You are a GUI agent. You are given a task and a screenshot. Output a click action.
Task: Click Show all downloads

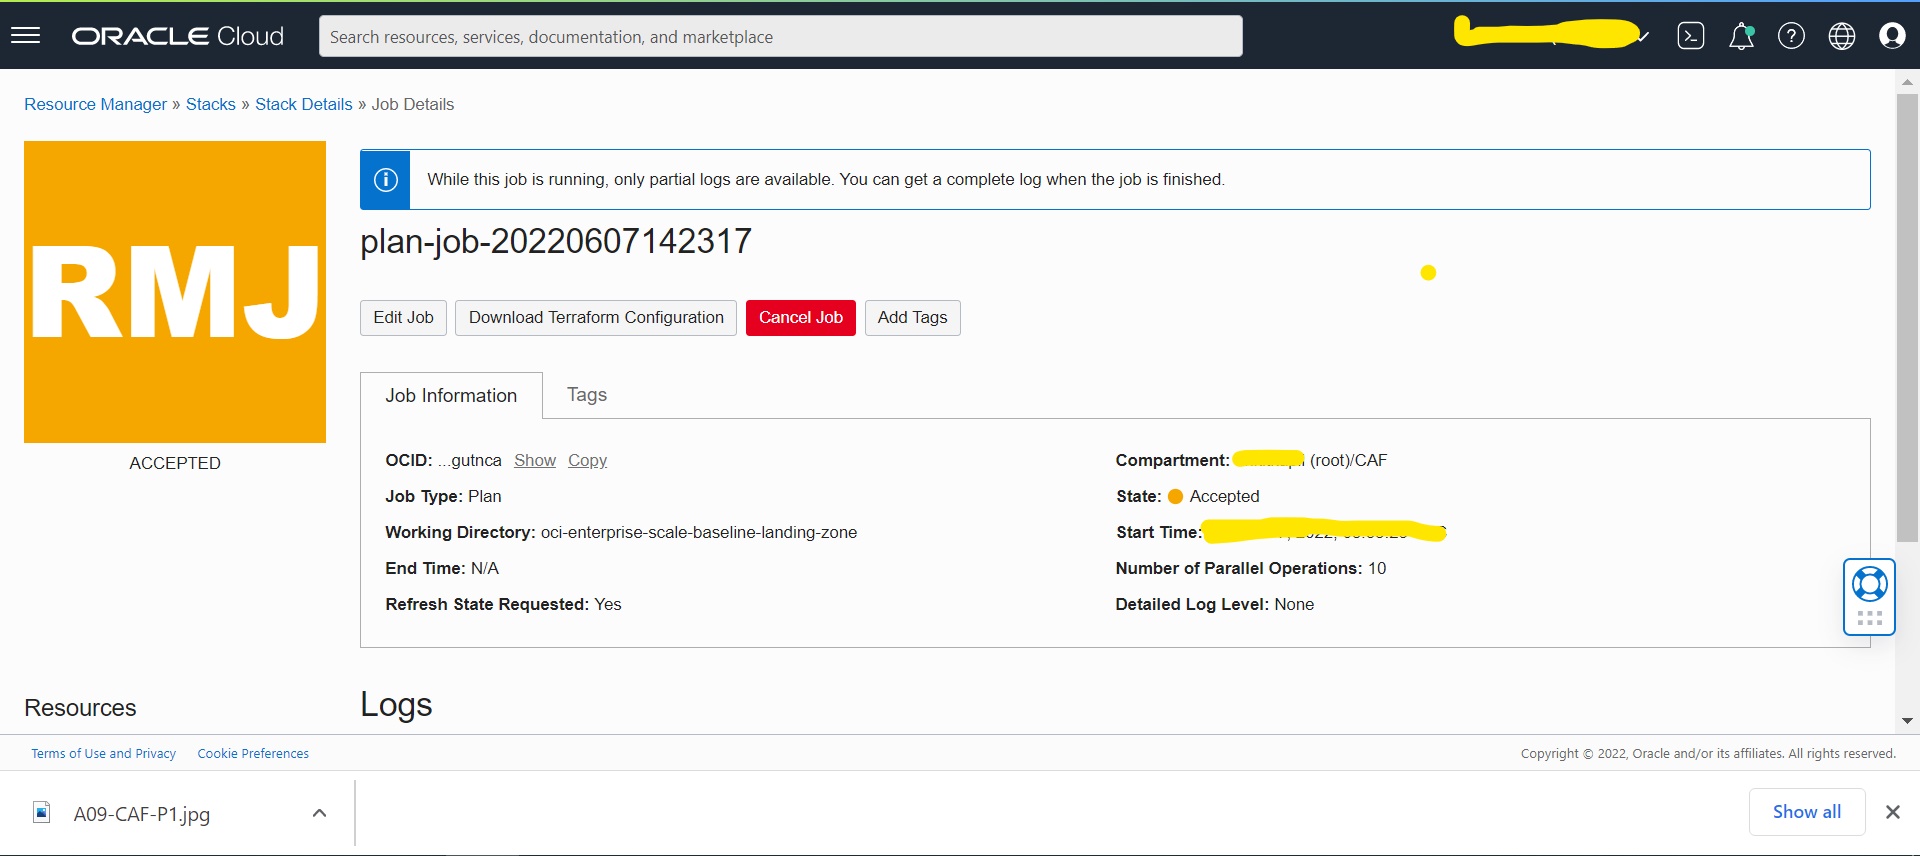(1807, 812)
